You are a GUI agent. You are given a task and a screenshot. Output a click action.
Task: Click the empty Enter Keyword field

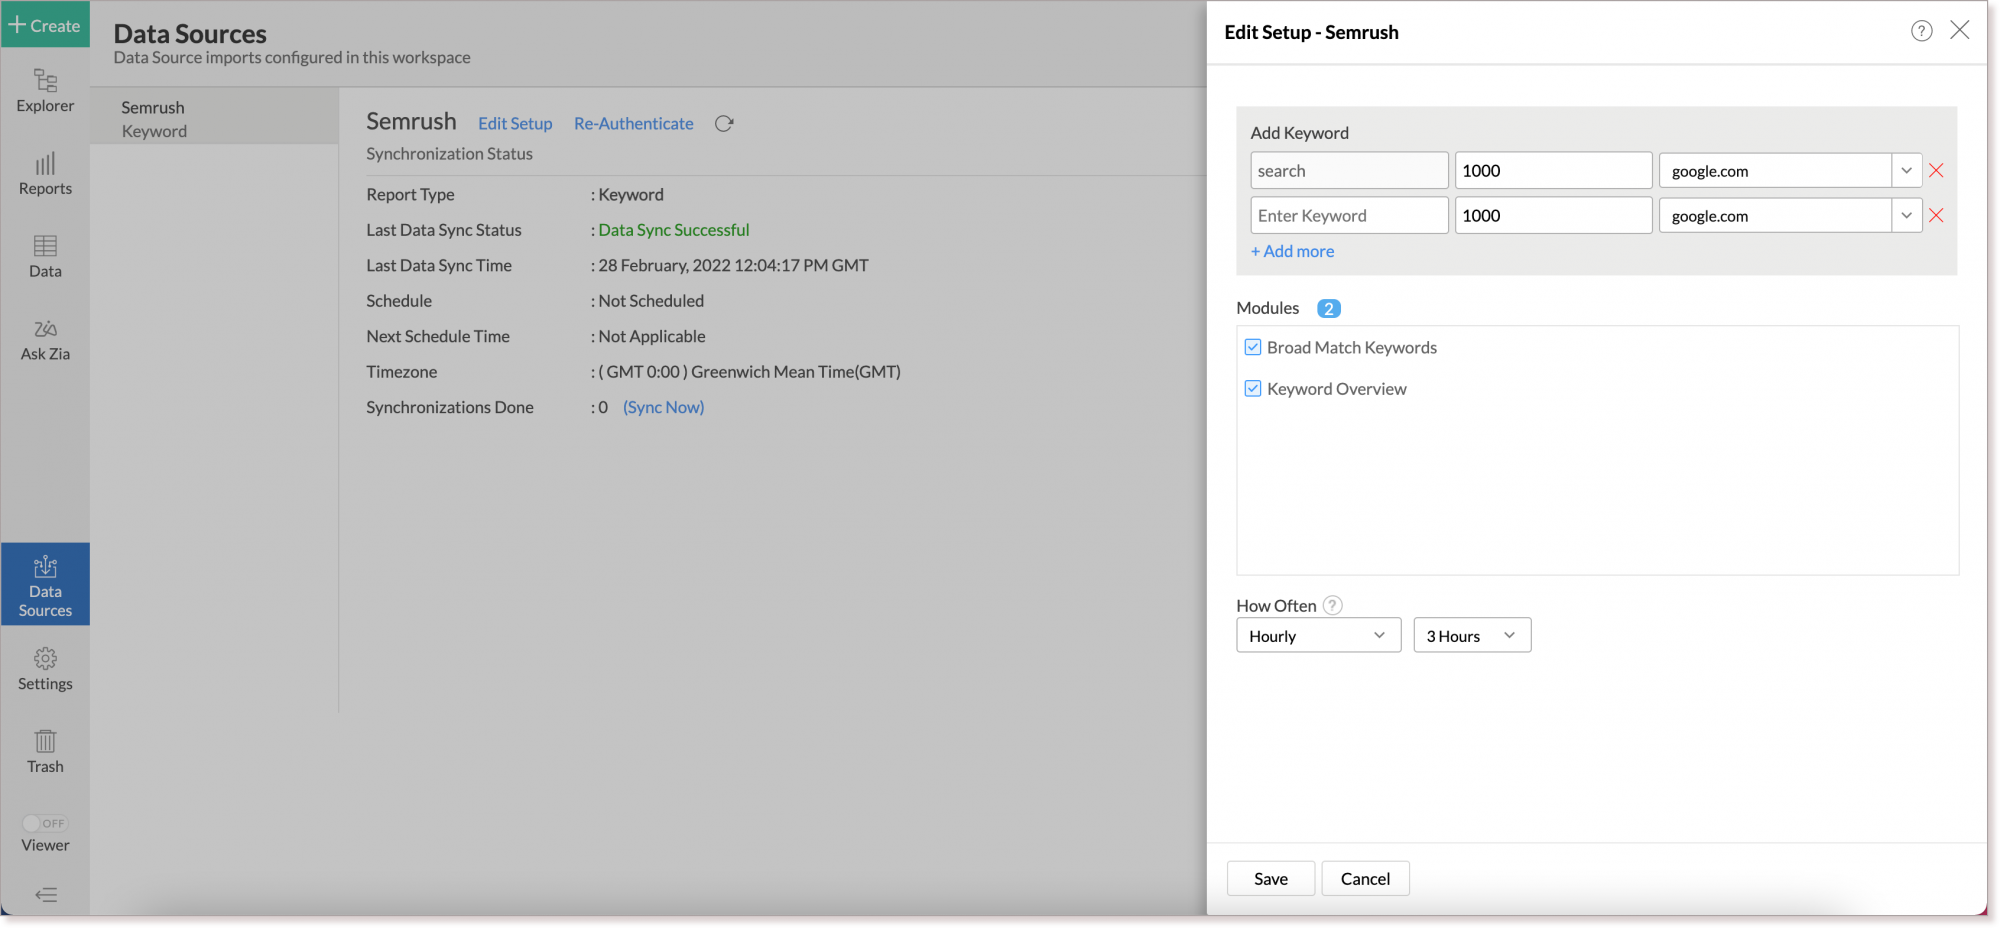coord(1349,215)
